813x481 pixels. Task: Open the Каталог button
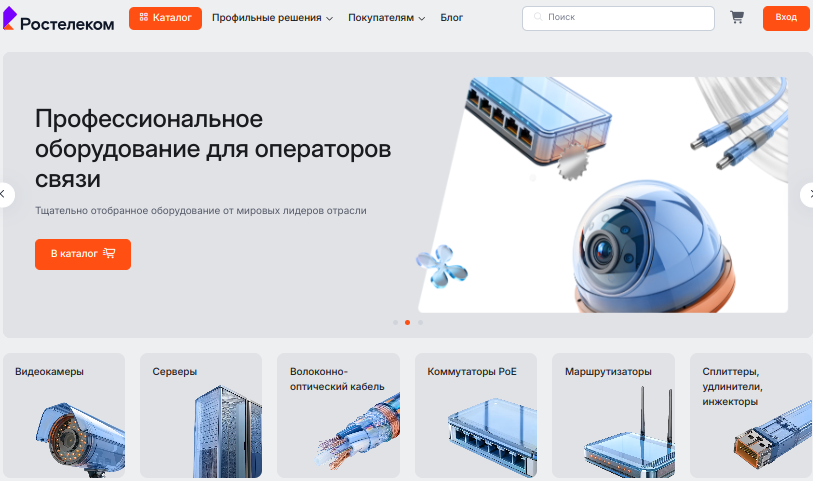click(165, 18)
